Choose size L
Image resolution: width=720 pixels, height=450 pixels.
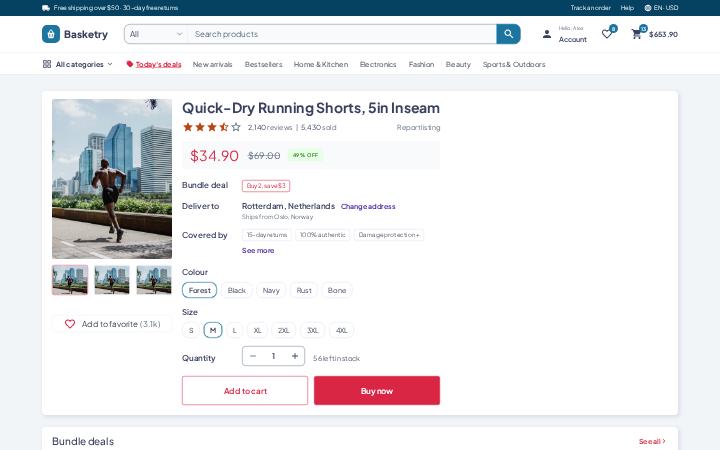[235, 330]
